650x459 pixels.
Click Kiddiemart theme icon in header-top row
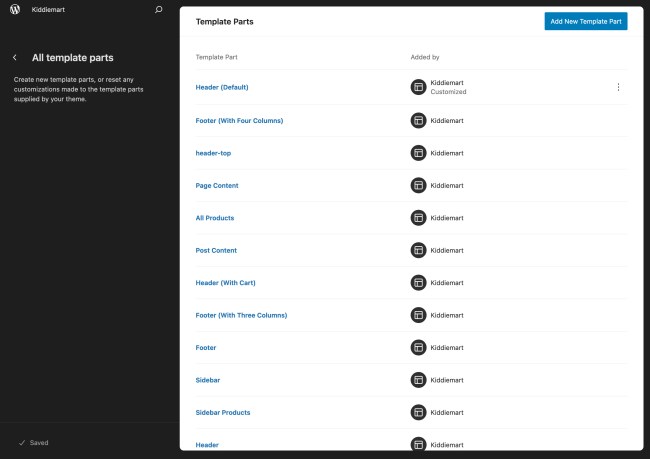click(x=419, y=153)
